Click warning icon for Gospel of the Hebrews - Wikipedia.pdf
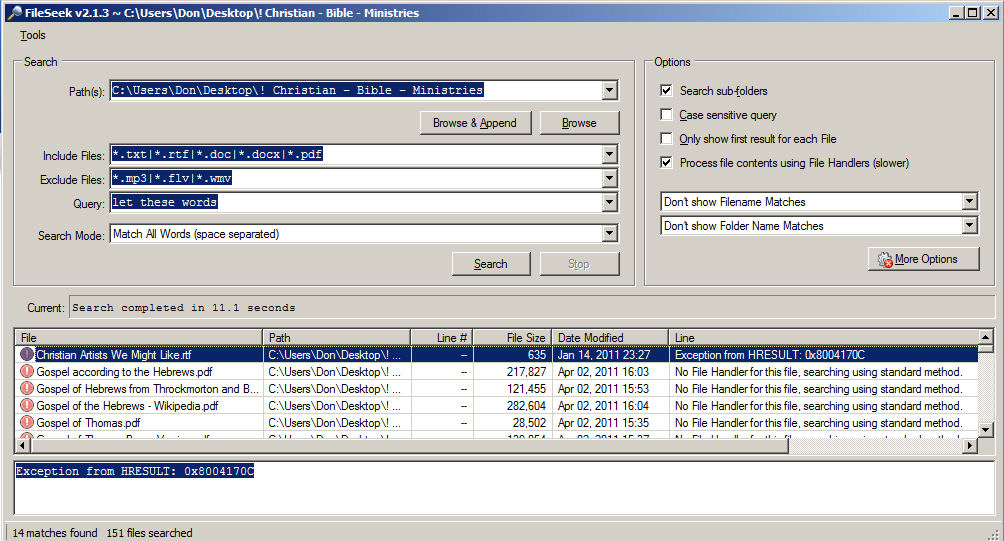 pyautogui.click(x=27, y=406)
